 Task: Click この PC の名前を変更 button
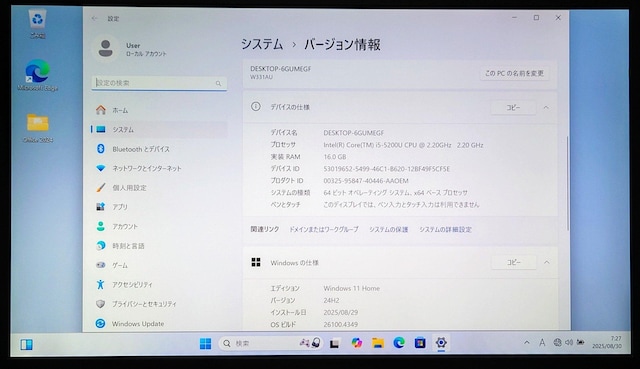[514, 73]
